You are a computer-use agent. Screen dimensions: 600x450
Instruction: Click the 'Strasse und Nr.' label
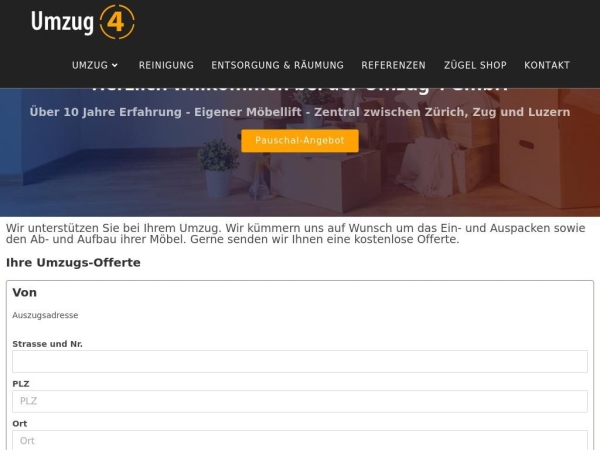pos(47,344)
